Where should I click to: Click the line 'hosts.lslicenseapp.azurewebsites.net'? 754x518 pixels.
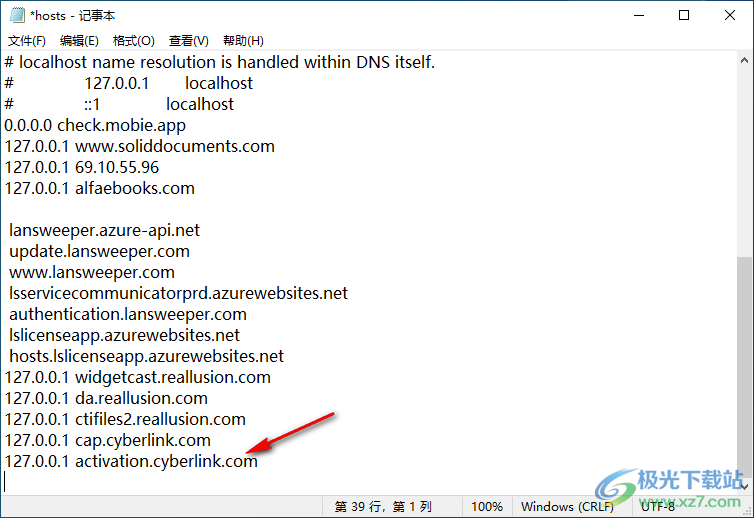point(147,356)
